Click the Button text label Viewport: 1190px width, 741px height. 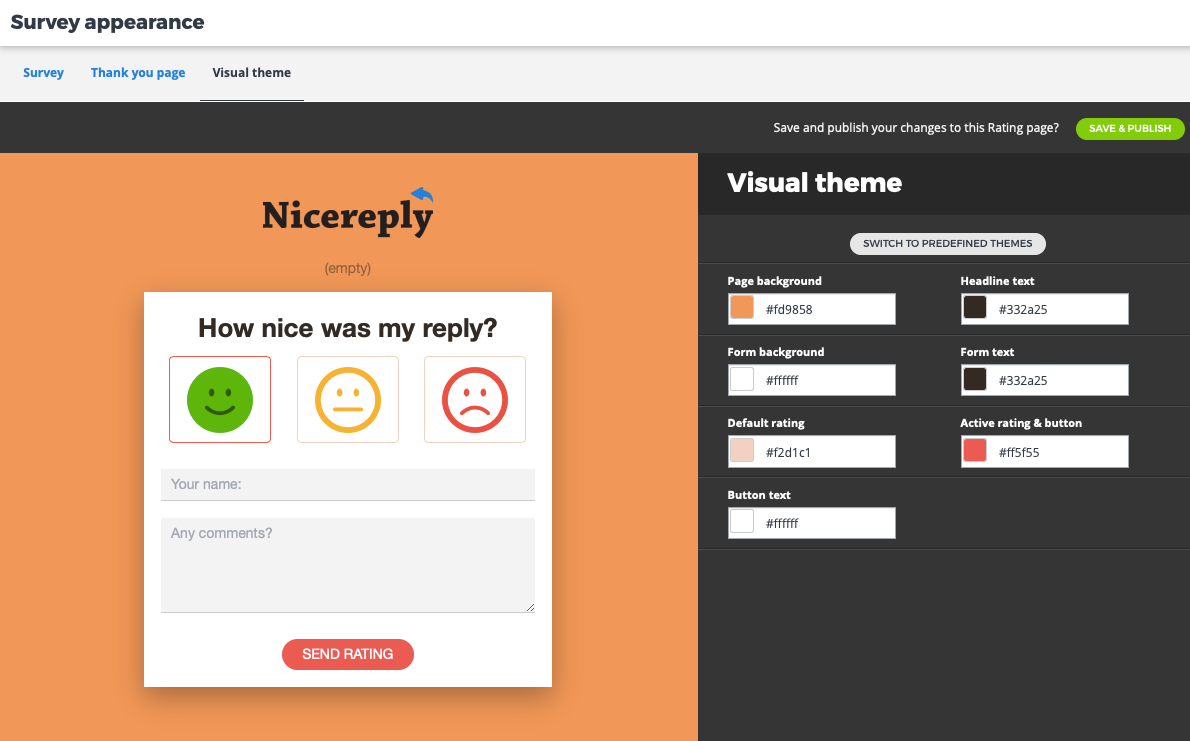[x=759, y=495]
